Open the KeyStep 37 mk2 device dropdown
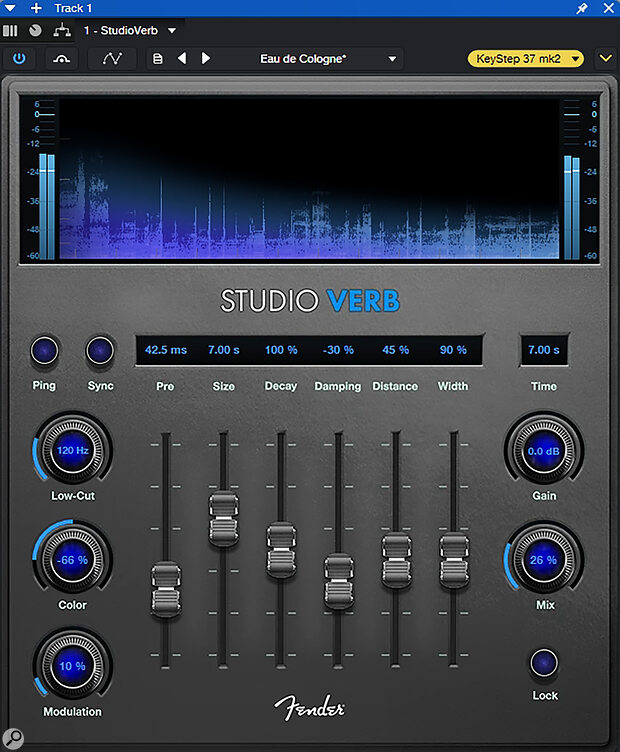Screen dimensions: 620x752 pyautogui.click(x=526, y=59)
